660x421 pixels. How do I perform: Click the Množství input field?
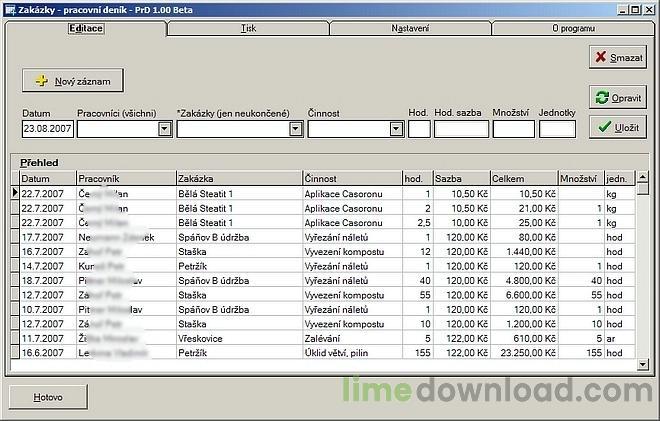513,129
